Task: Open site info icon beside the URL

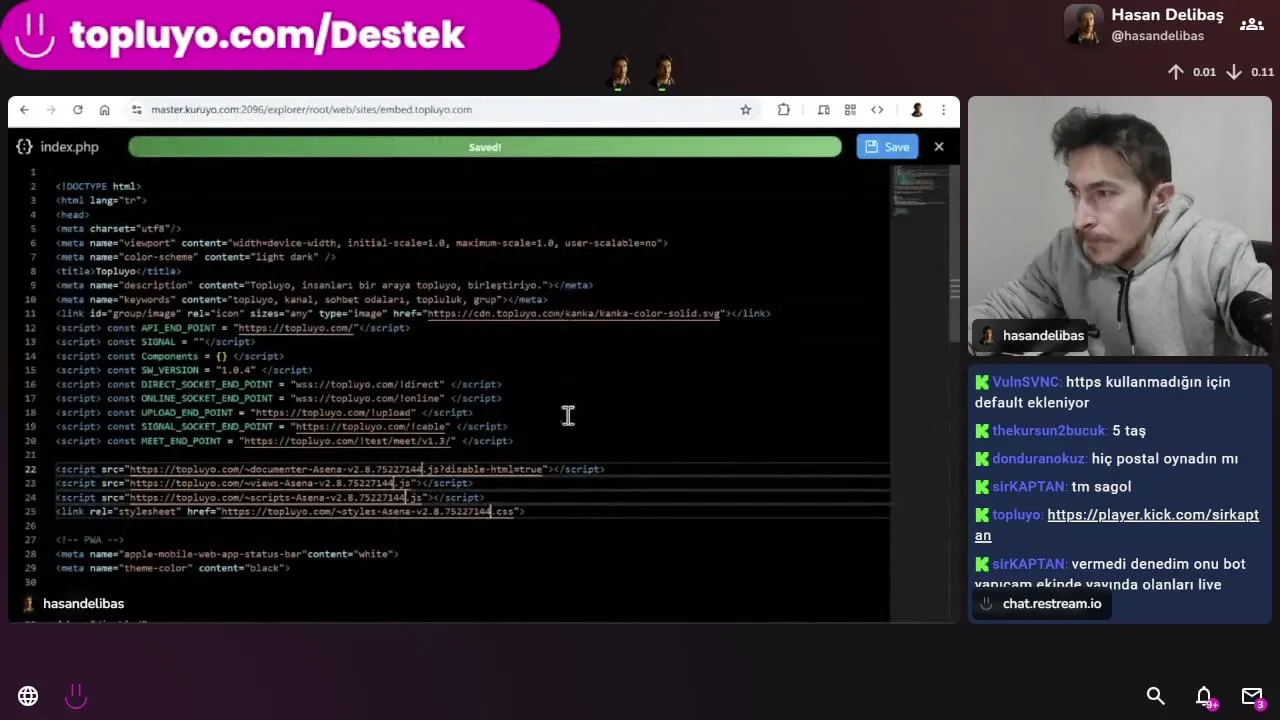Action: [x=136, y=110]
